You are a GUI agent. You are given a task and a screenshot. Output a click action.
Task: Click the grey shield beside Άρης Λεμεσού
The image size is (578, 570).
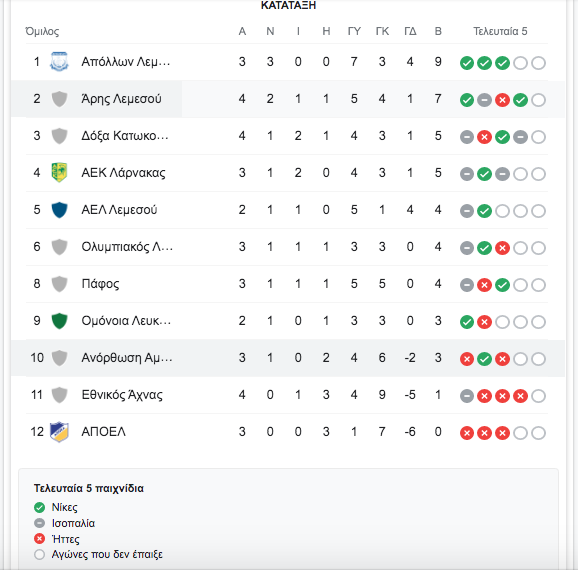click(x=59, y=99)
